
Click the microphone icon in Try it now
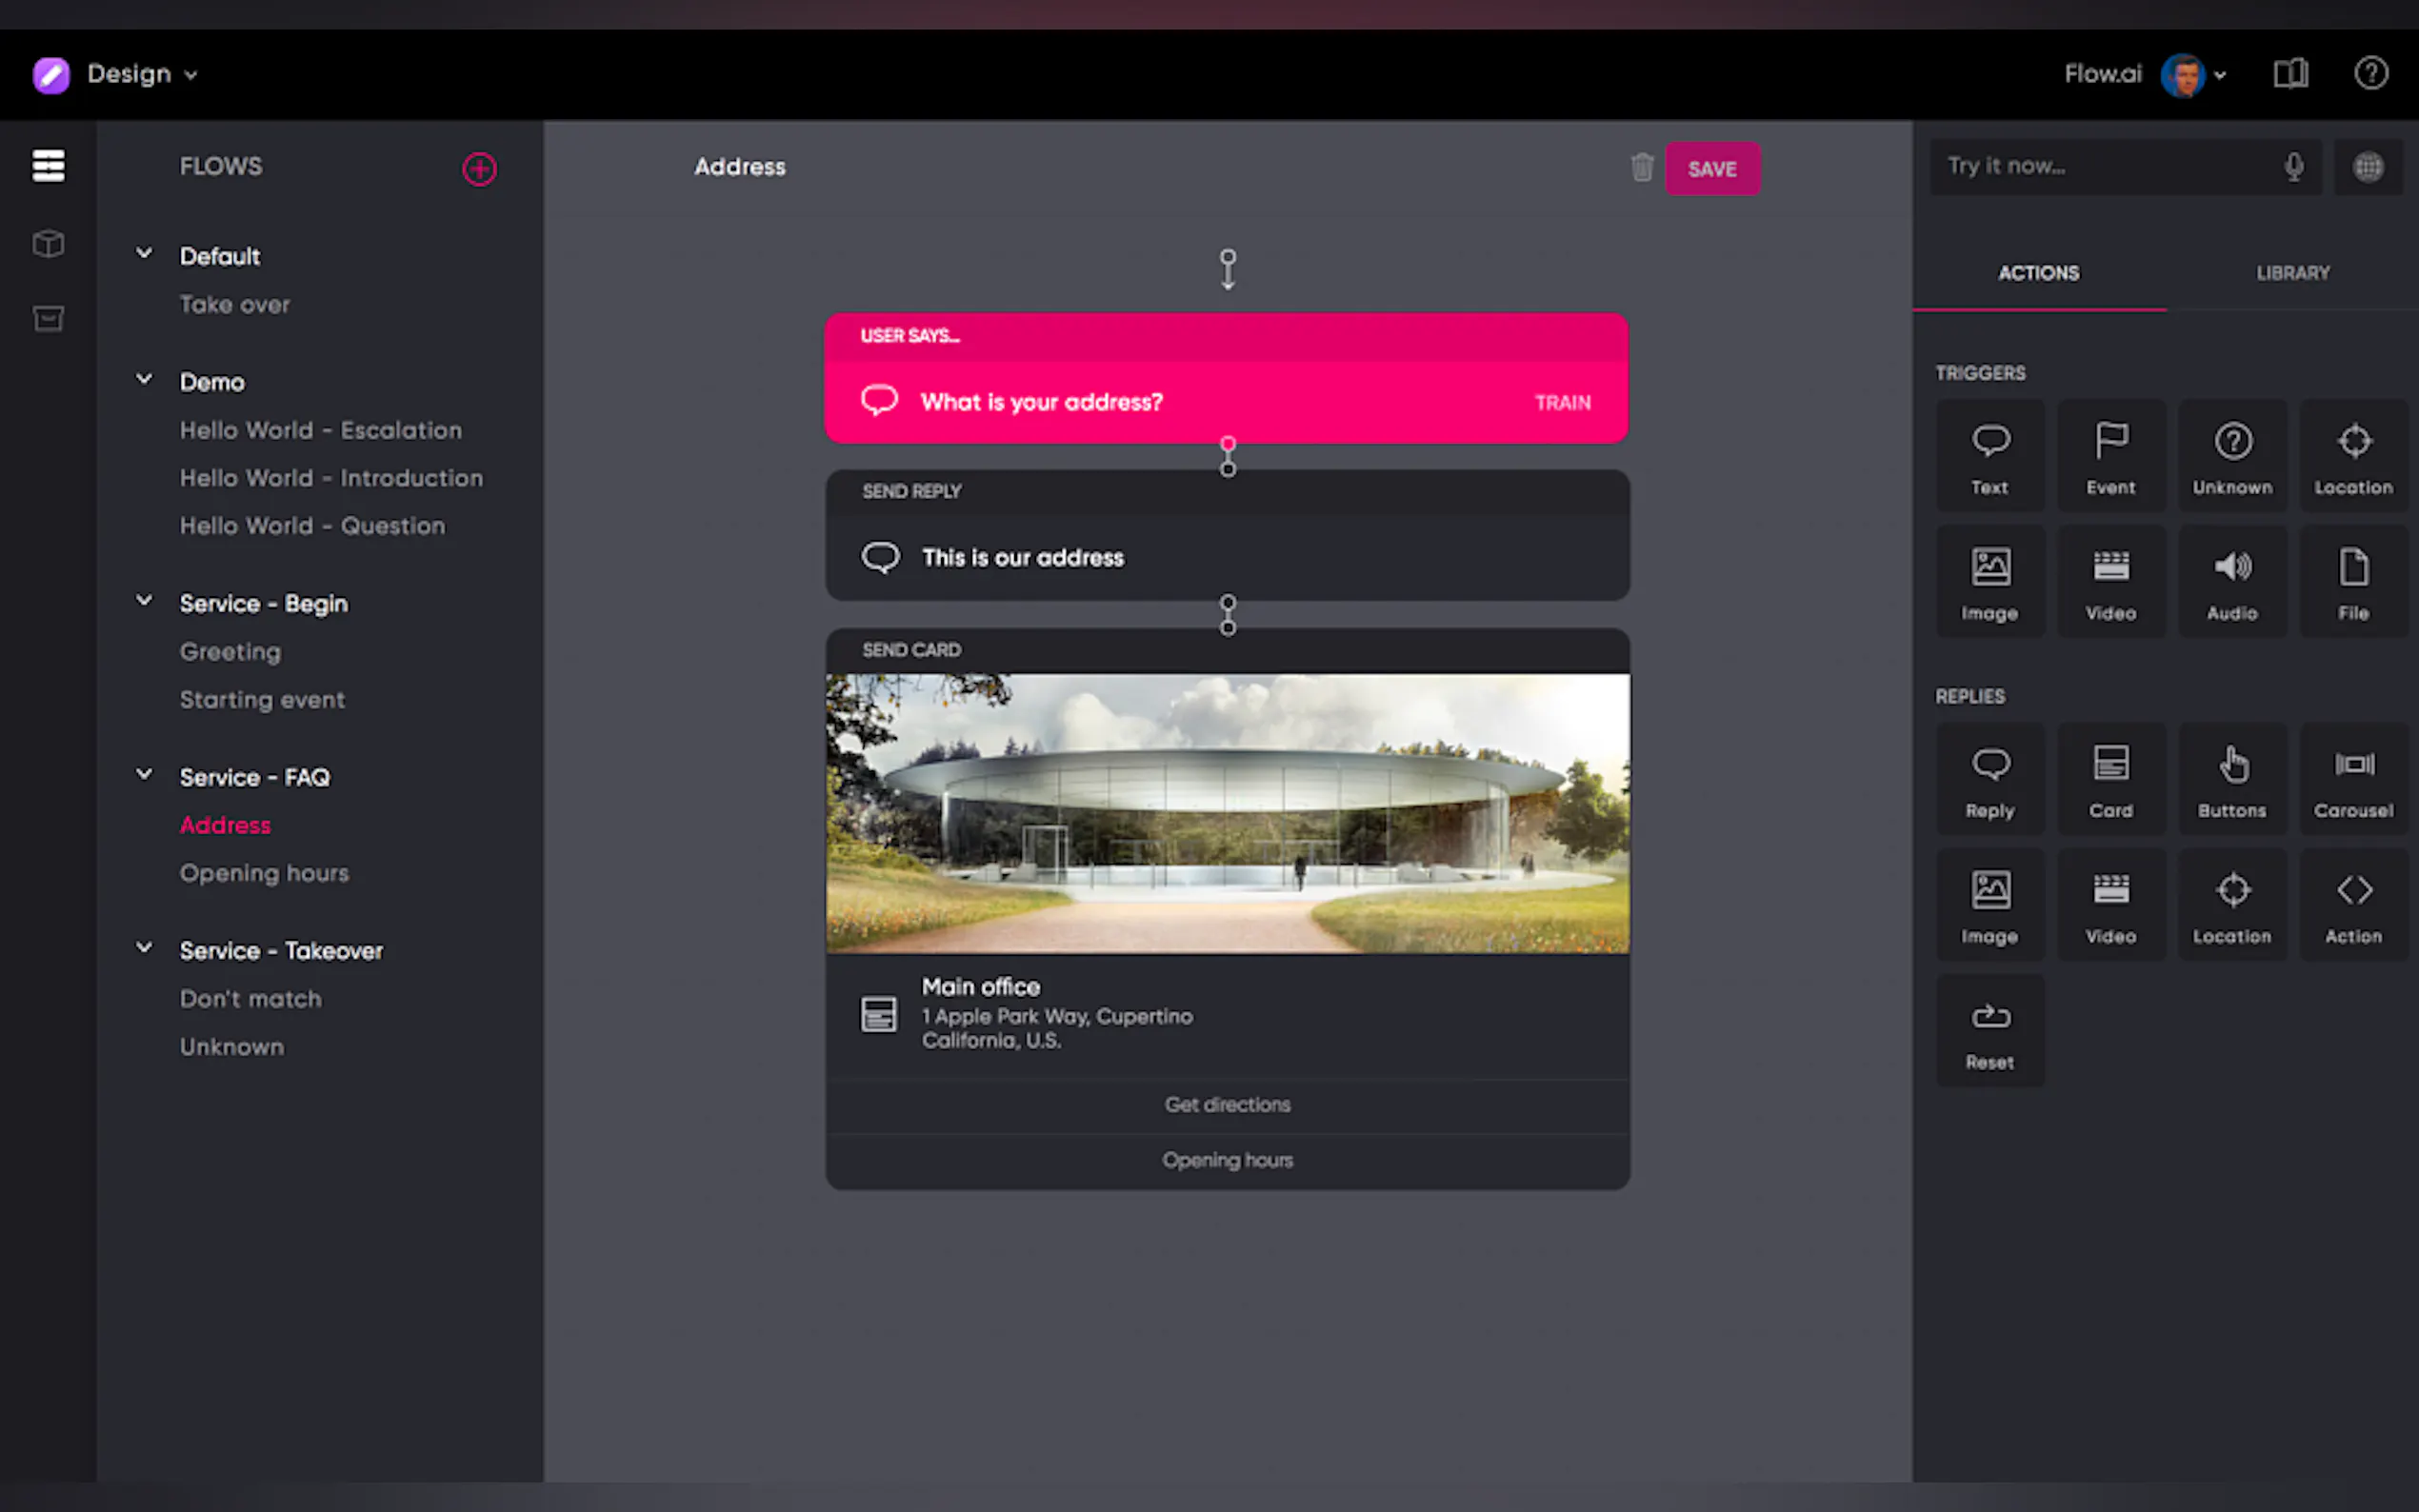tap(2293, 167)
